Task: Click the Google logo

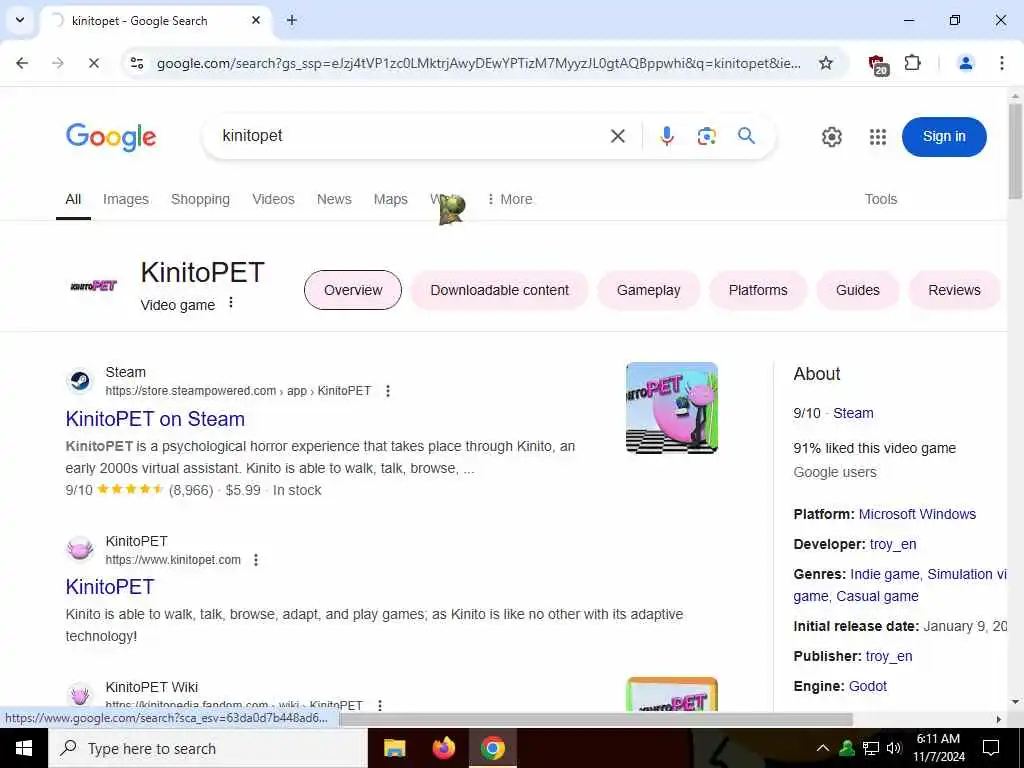Action: point(111,136)
